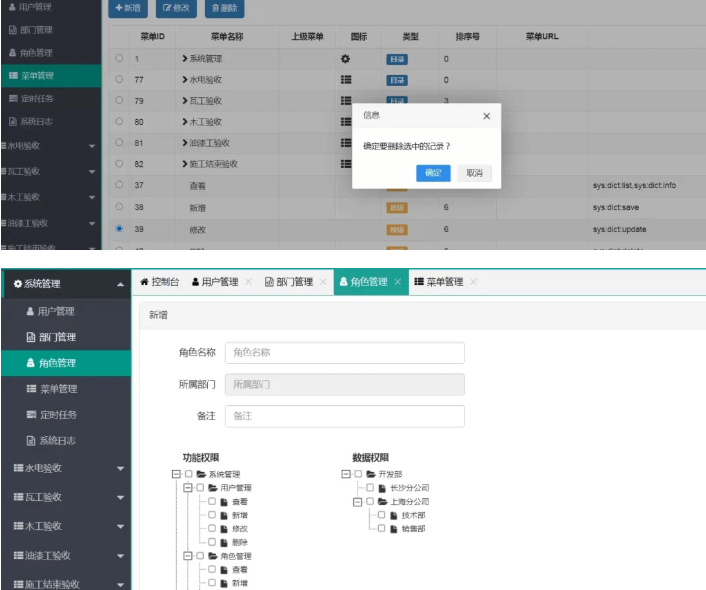This screenshot has width=706, height=590.
Task: Close the 角色管理 tab
Action: coord(398,282)
